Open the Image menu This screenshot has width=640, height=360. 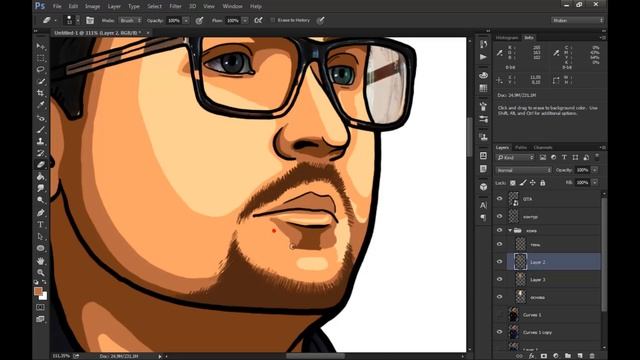[92, 6]
